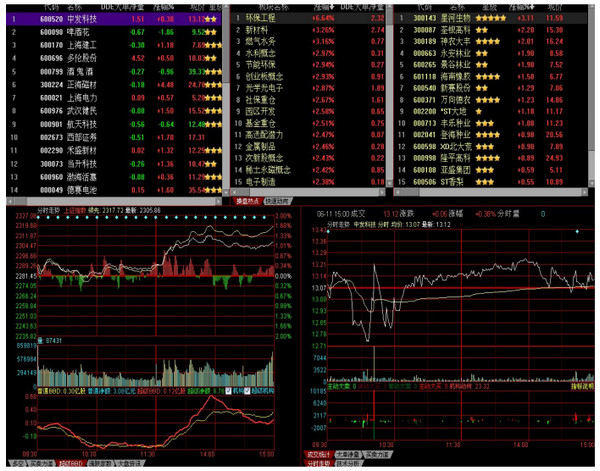This screenshot has width=600, height=471.
Task: Click right stock list horizontal scrollbar right arrow
Action: [585, 192]
